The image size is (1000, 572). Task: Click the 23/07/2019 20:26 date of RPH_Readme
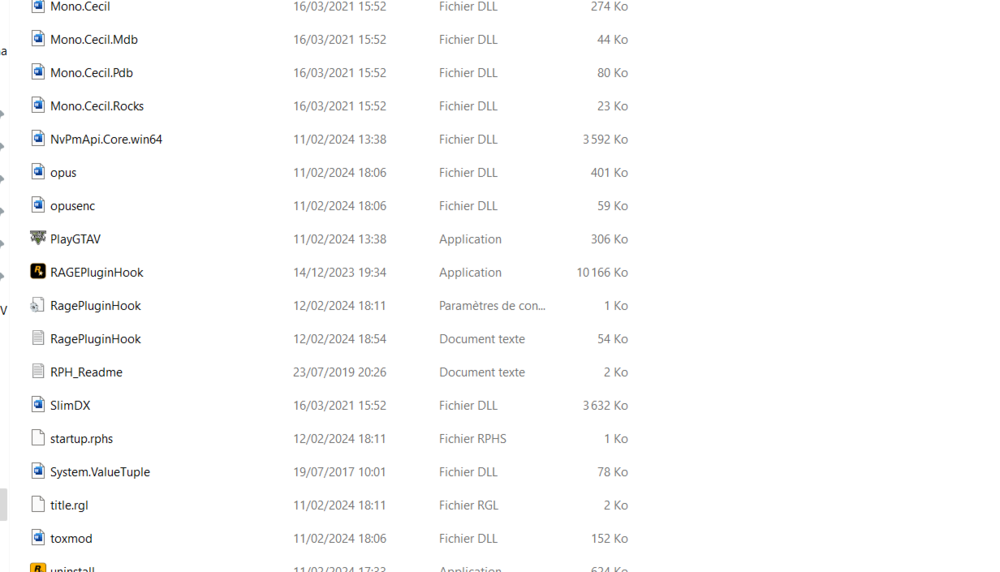pyautogui.click(x=339, y=372)
